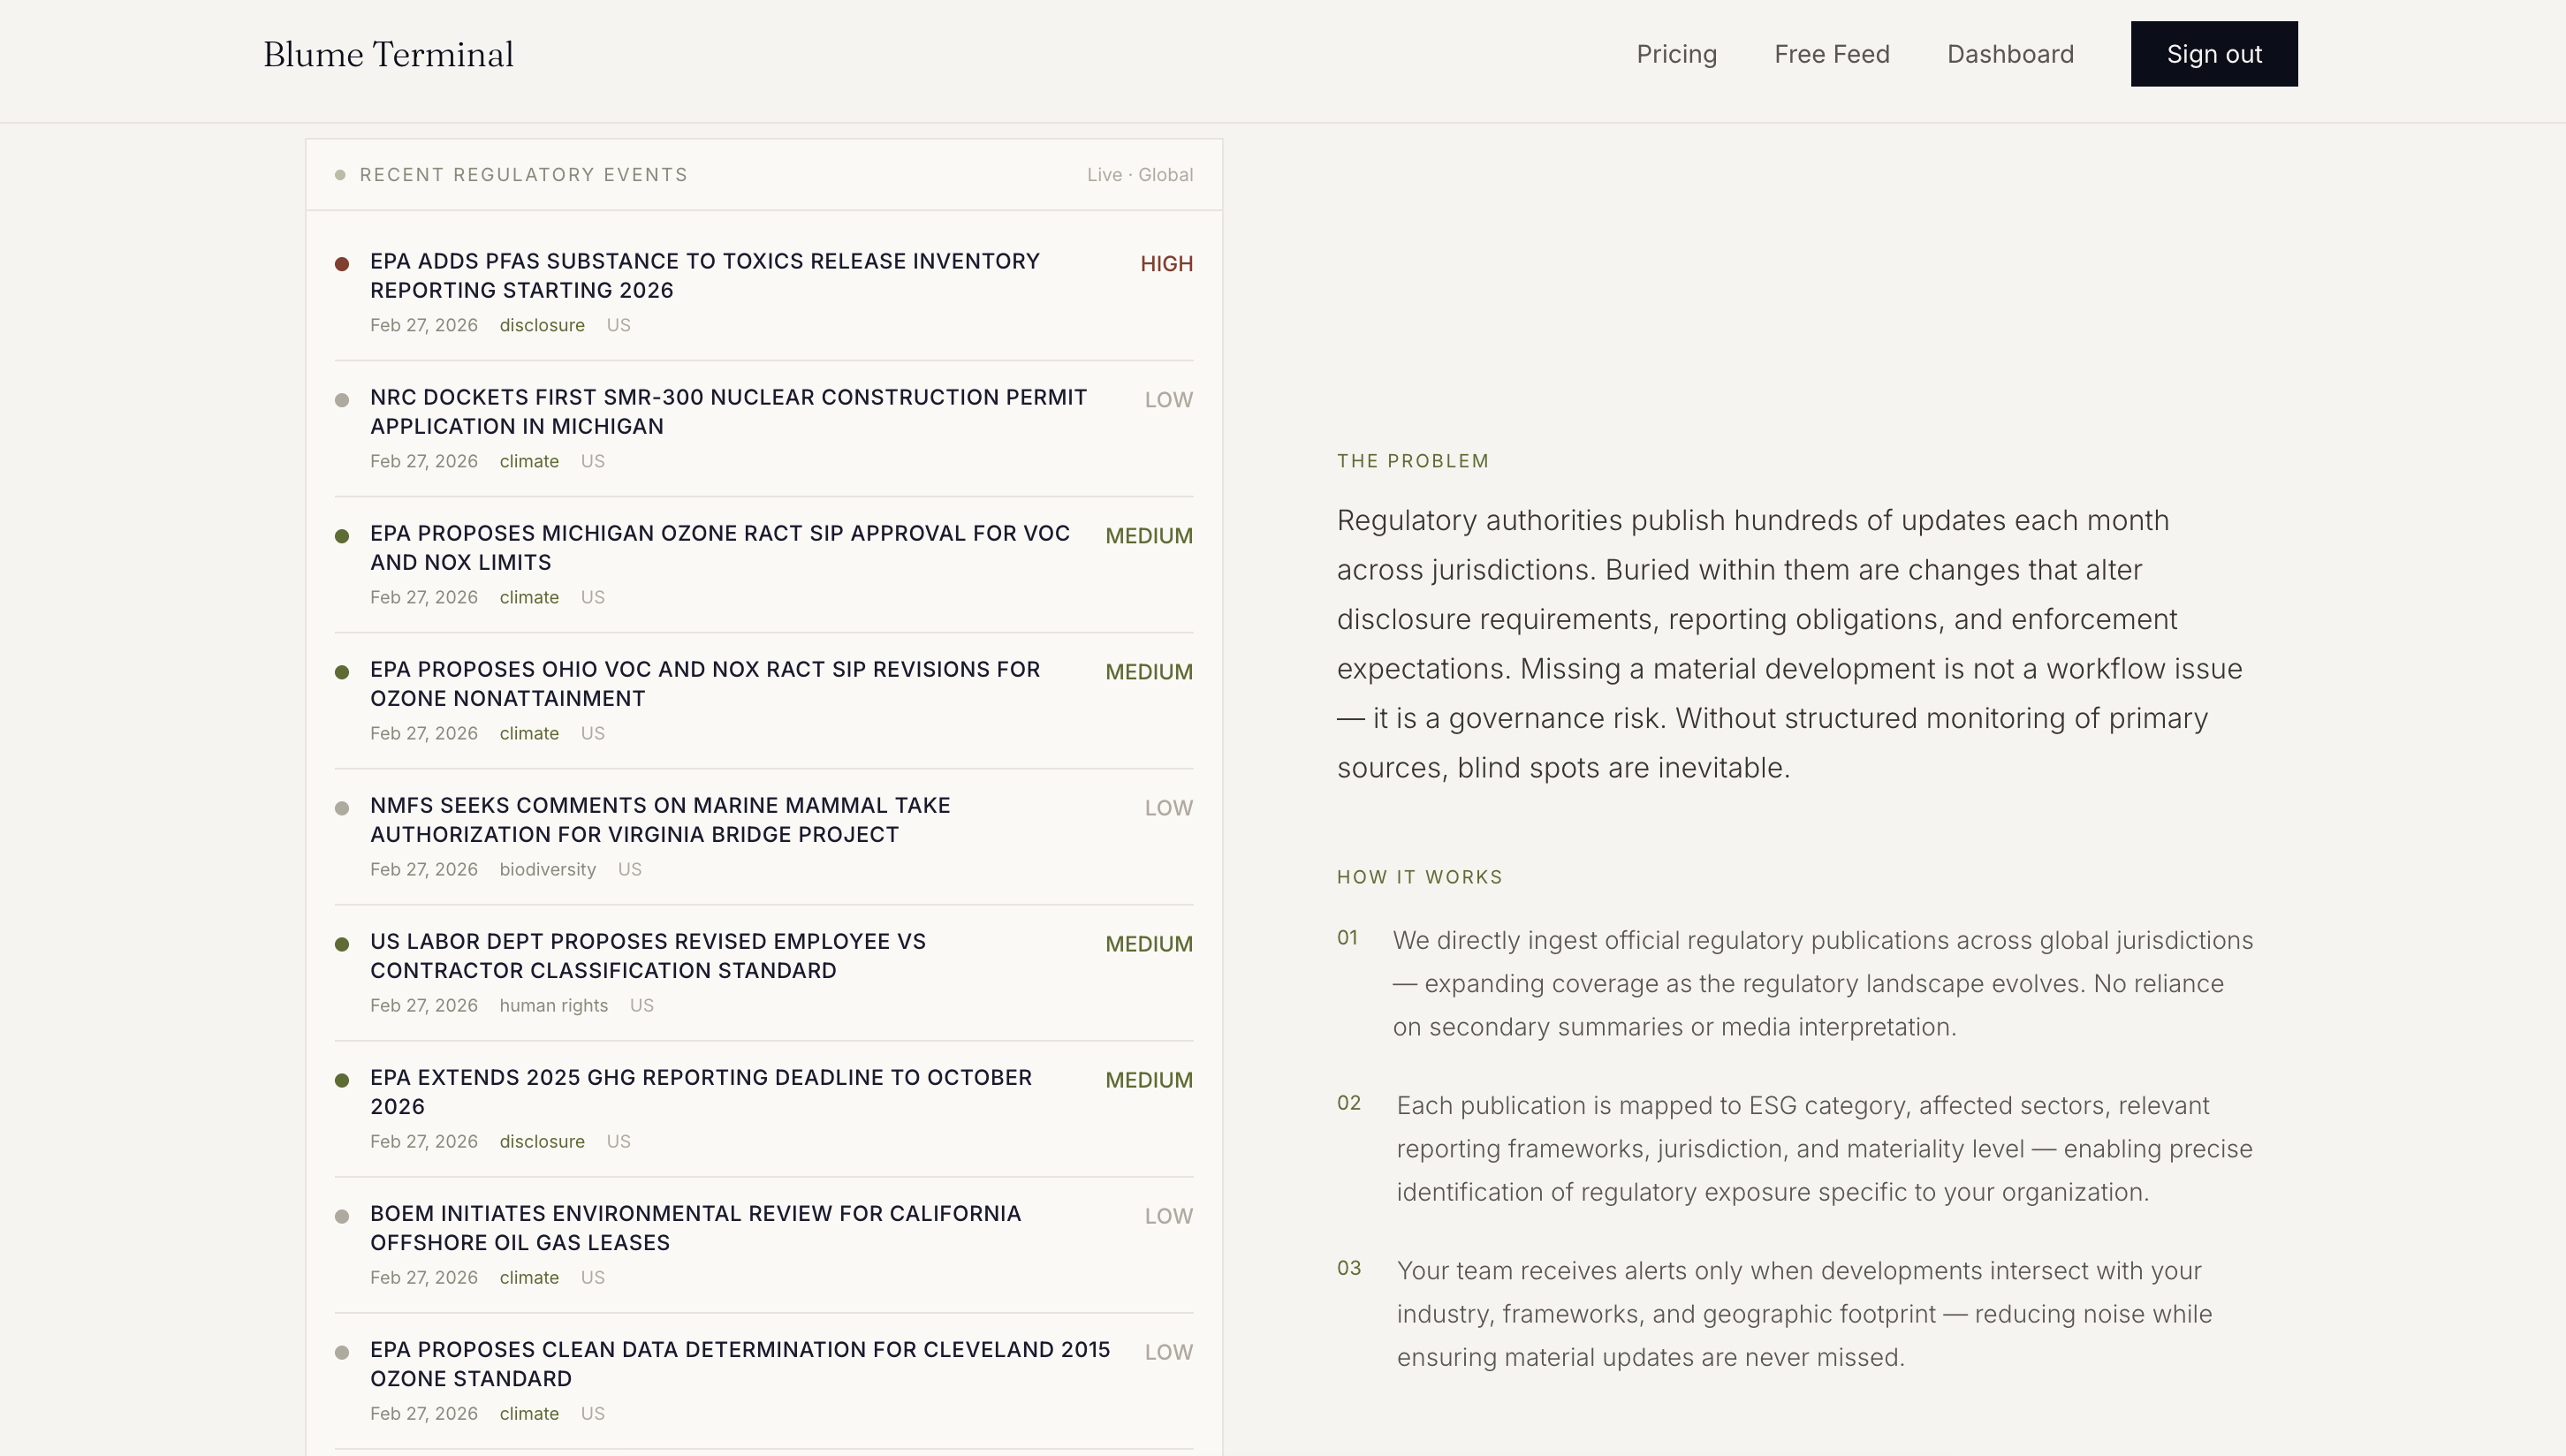Select the climate tag under the NRC event
Screen dimensions: 2566x1456
coord(529,461)
